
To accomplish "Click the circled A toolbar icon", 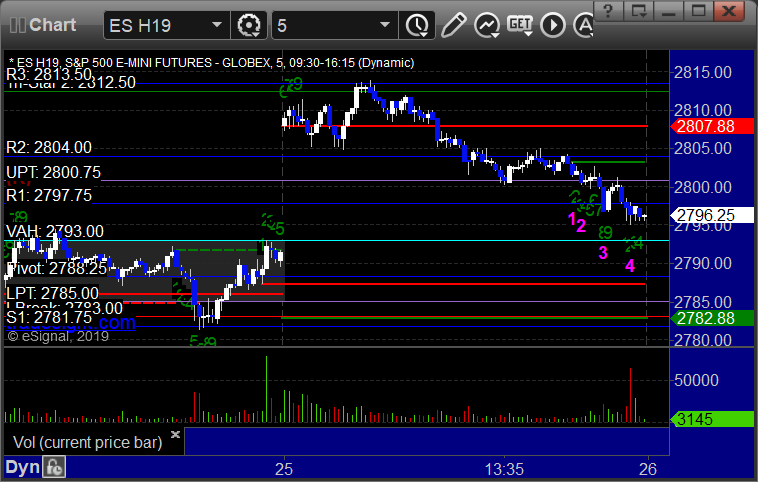I will (583, 25).
